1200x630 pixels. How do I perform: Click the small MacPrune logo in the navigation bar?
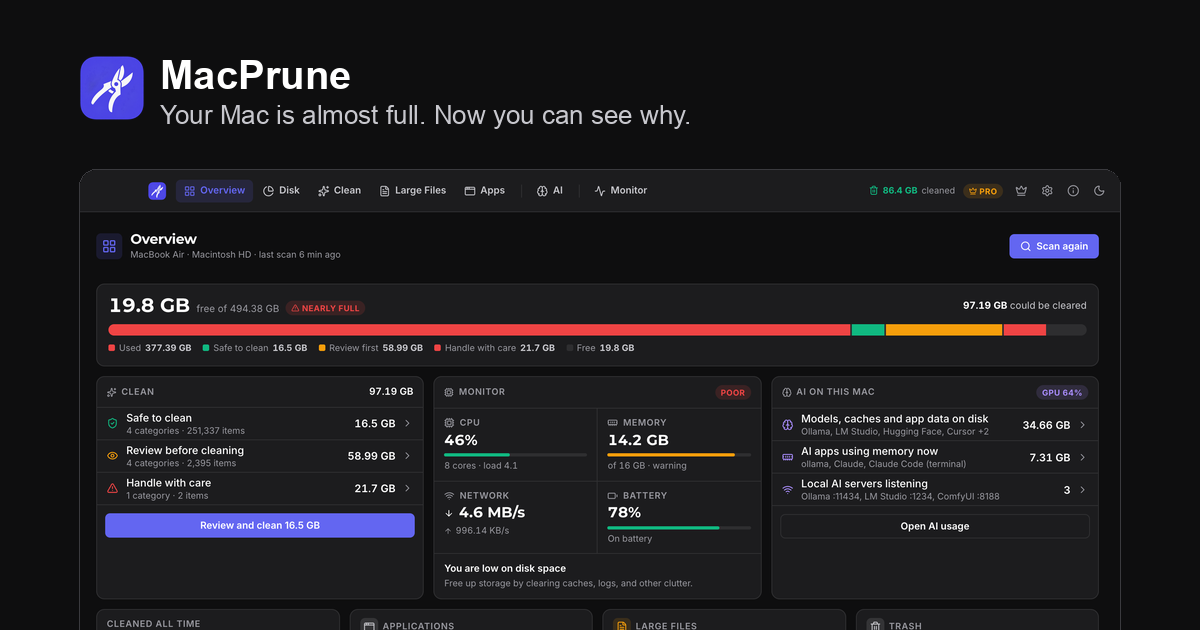point(157,191)
